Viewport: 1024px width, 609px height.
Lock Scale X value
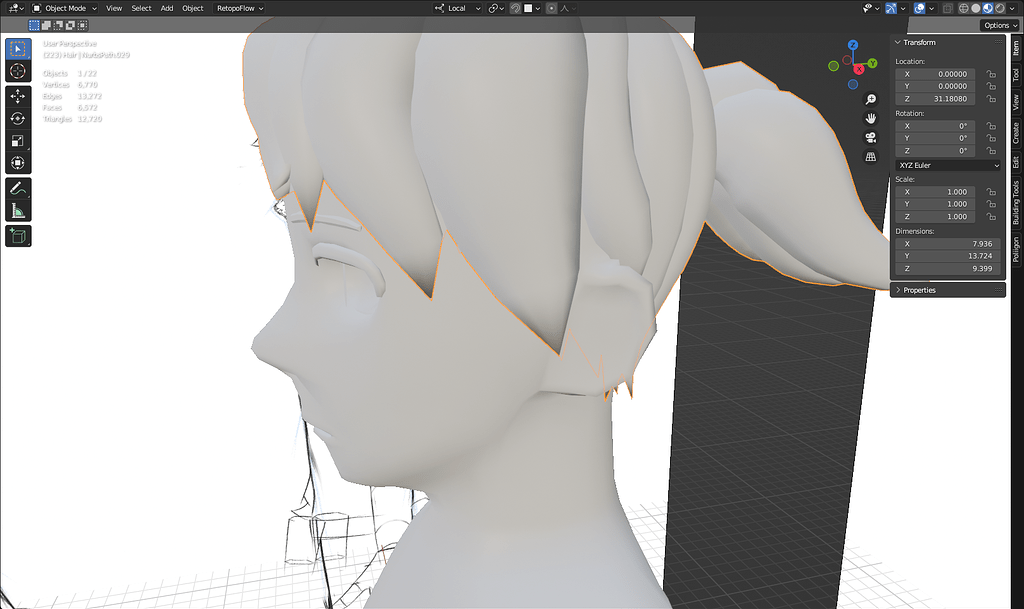pos(991,192)
